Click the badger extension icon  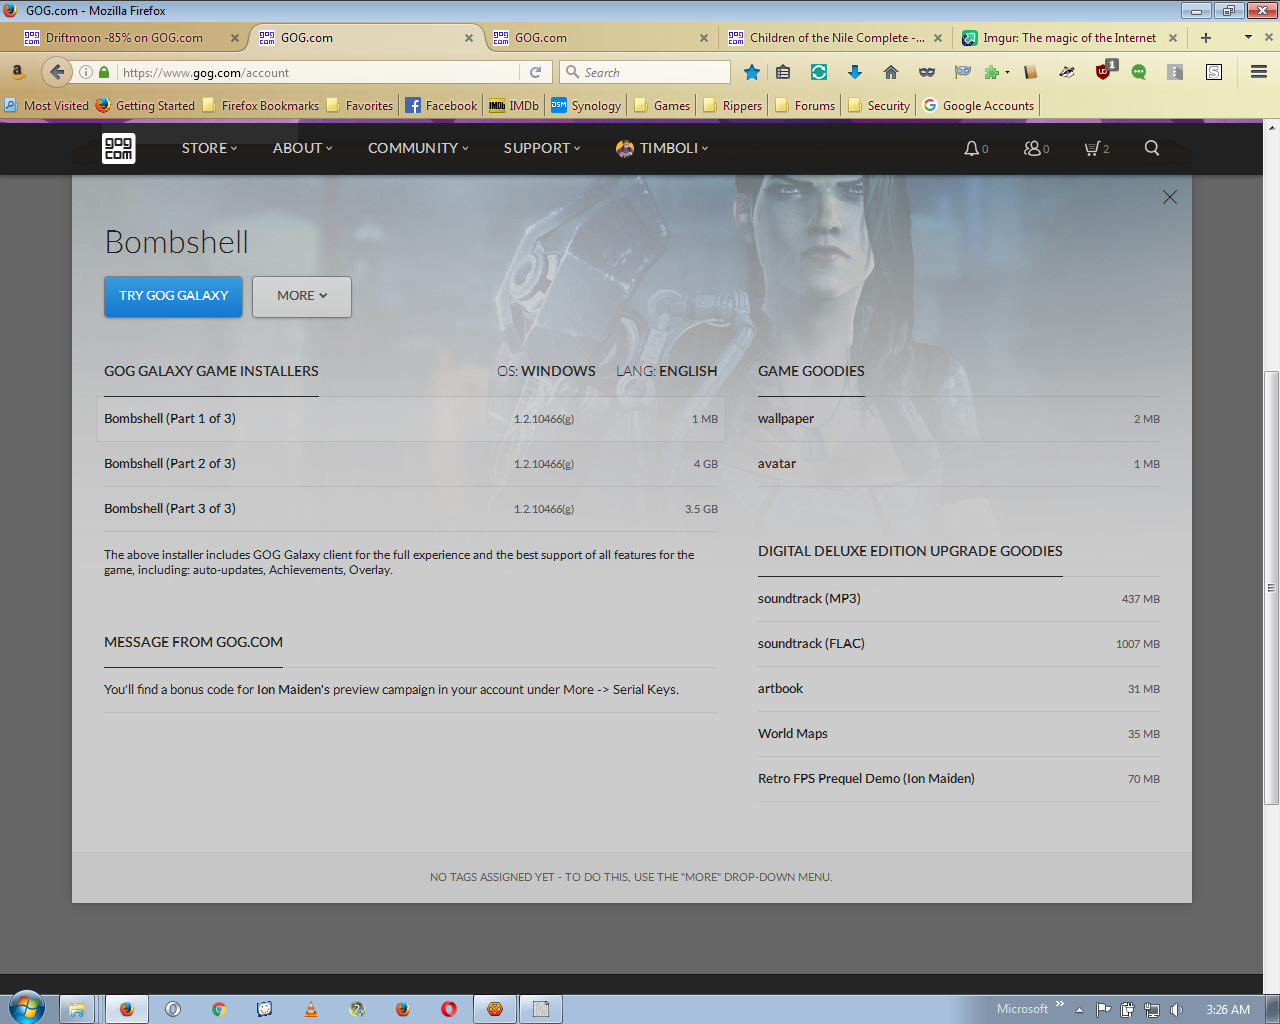[1067, 72]
